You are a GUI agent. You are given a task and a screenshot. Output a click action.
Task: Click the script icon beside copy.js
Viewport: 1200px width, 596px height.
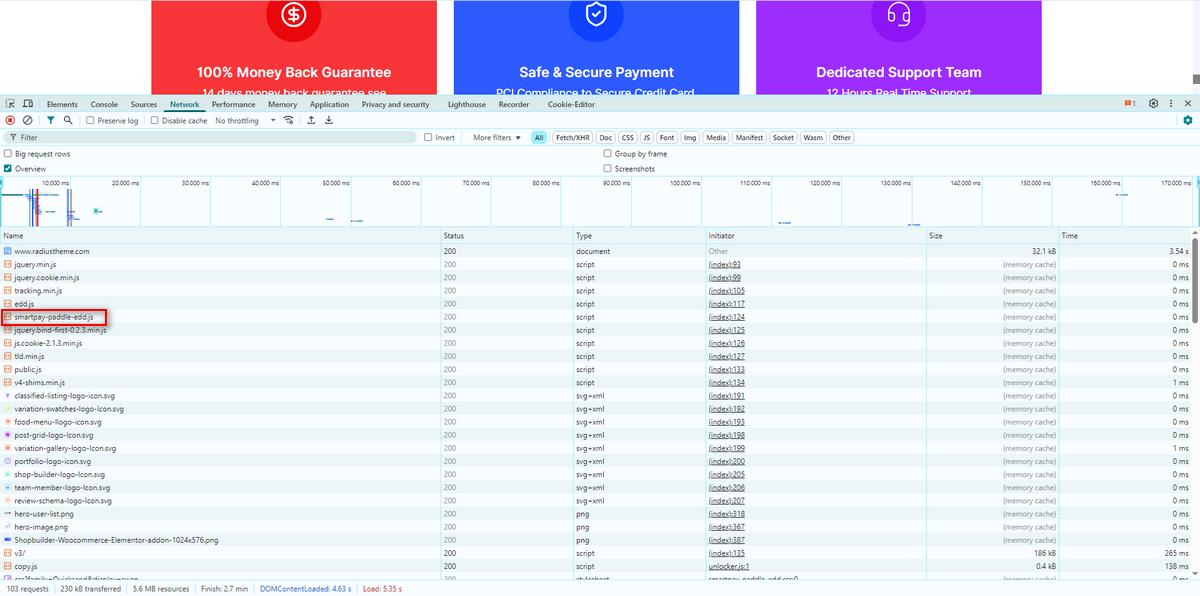(8, 566)
